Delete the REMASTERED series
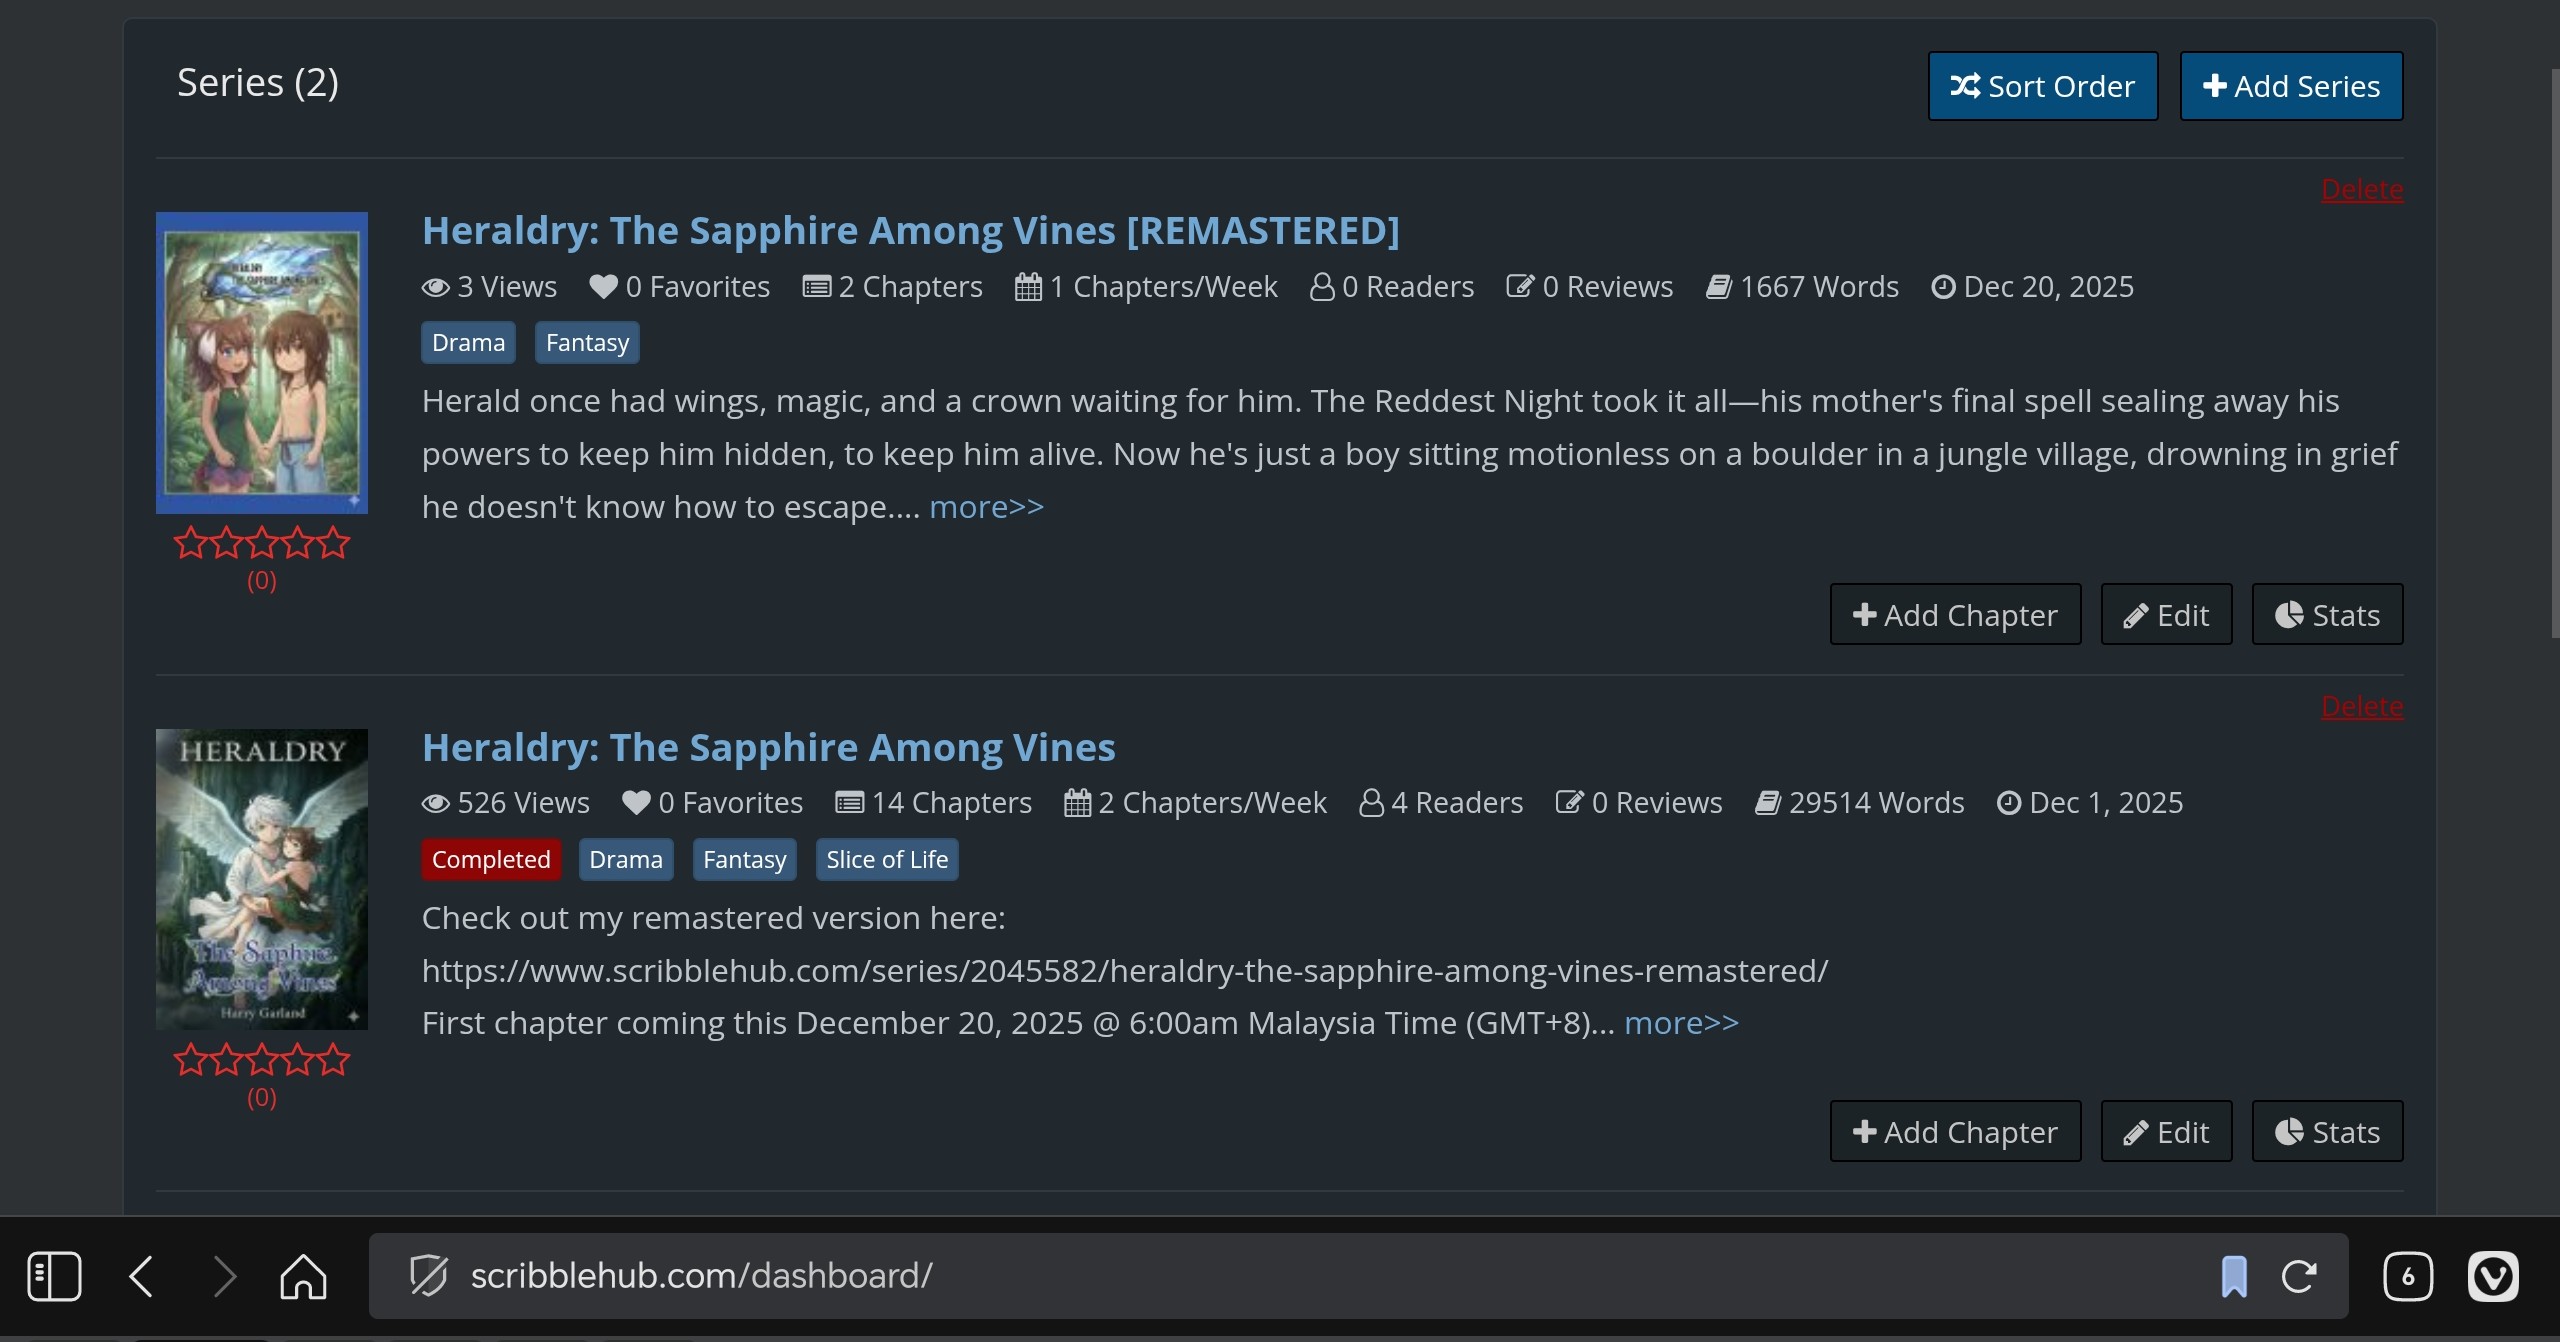Viewport: 2560px width, 1342px height. click(x=2361, y=190)
